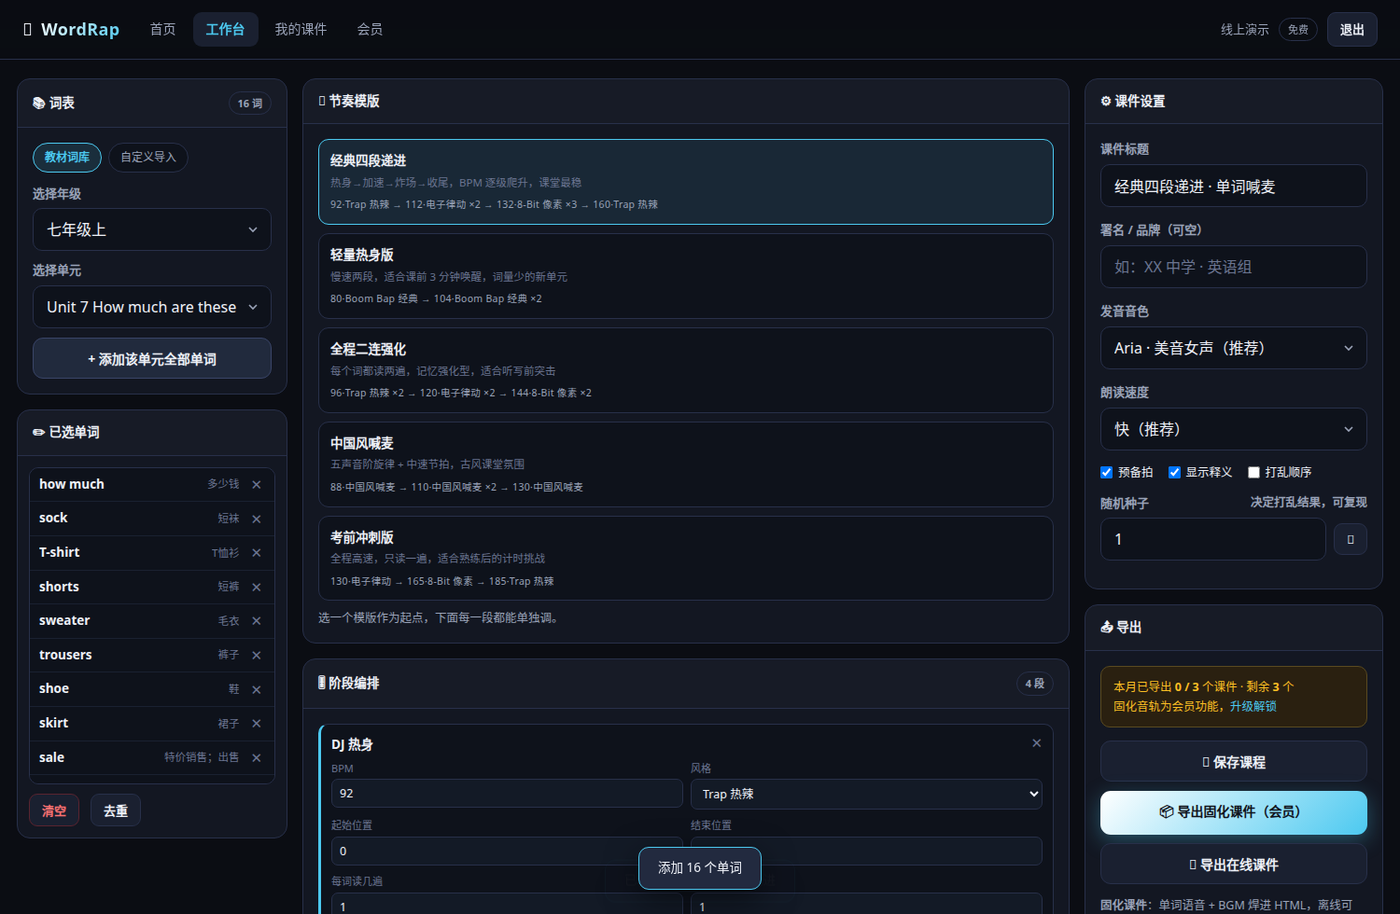Choose the 轻量热身版 template card

click(686, 276)
